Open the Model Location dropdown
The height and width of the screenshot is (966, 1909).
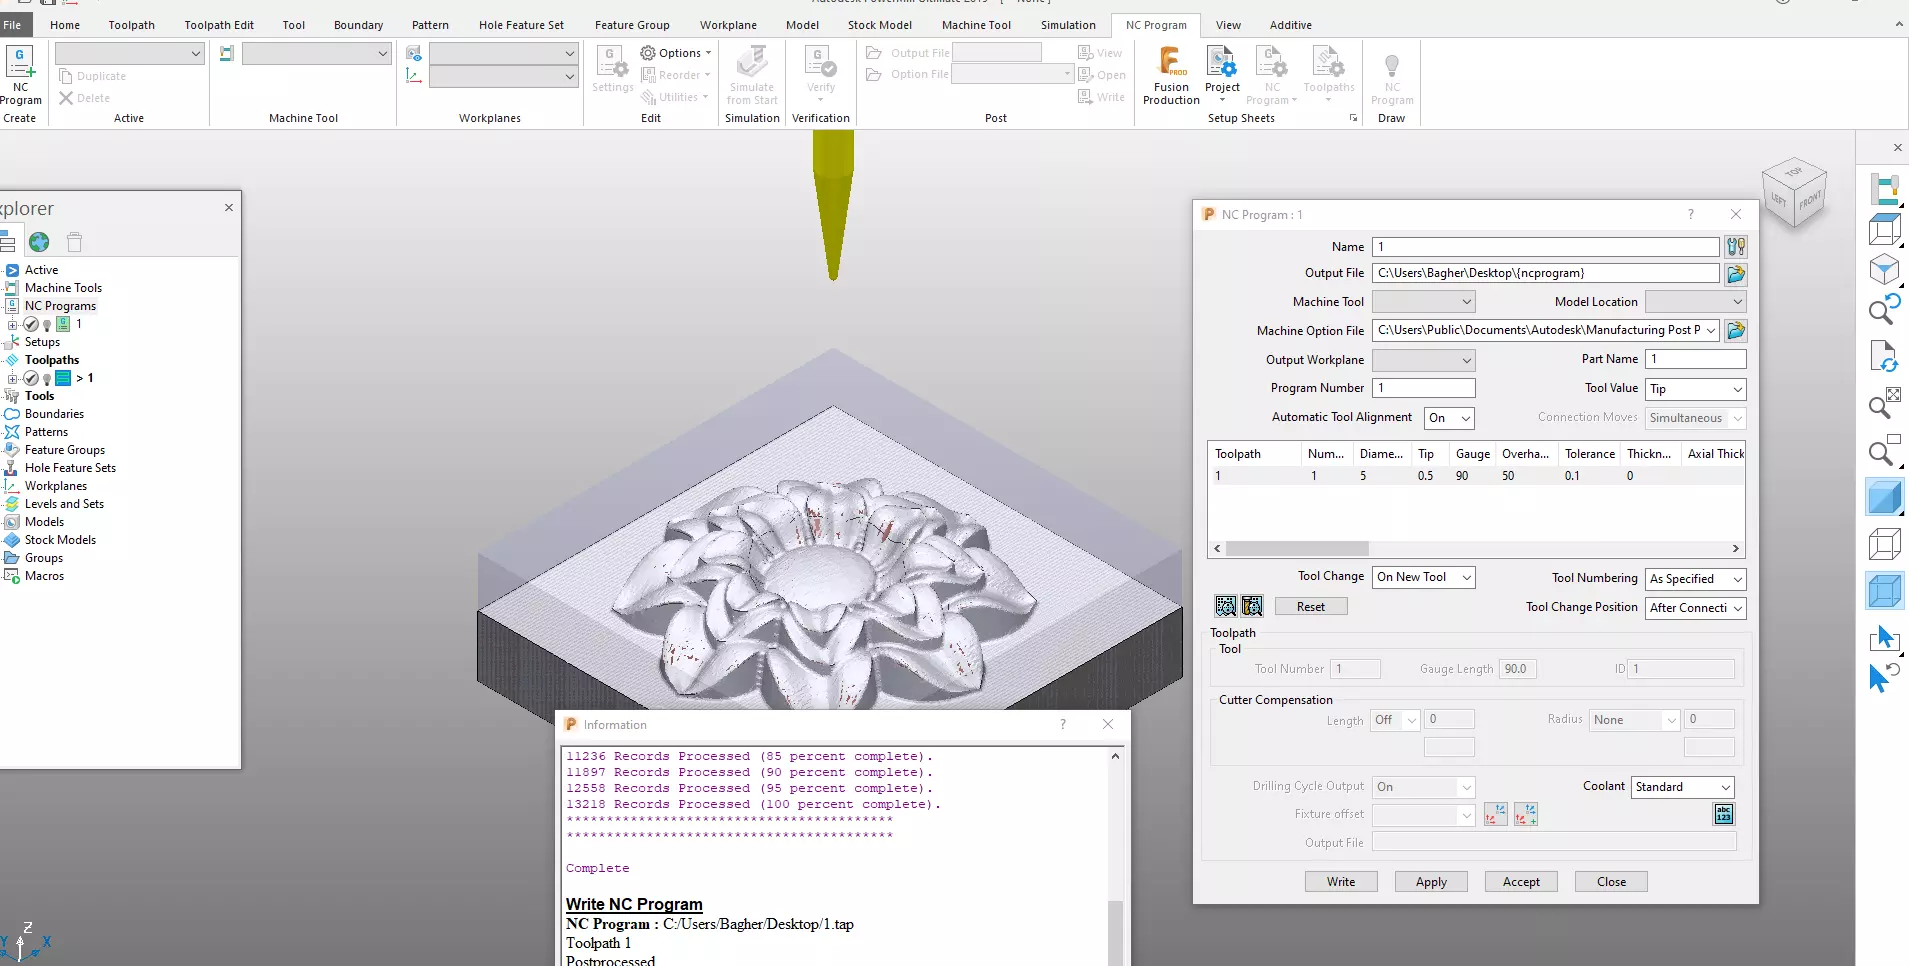[1695, 302]
